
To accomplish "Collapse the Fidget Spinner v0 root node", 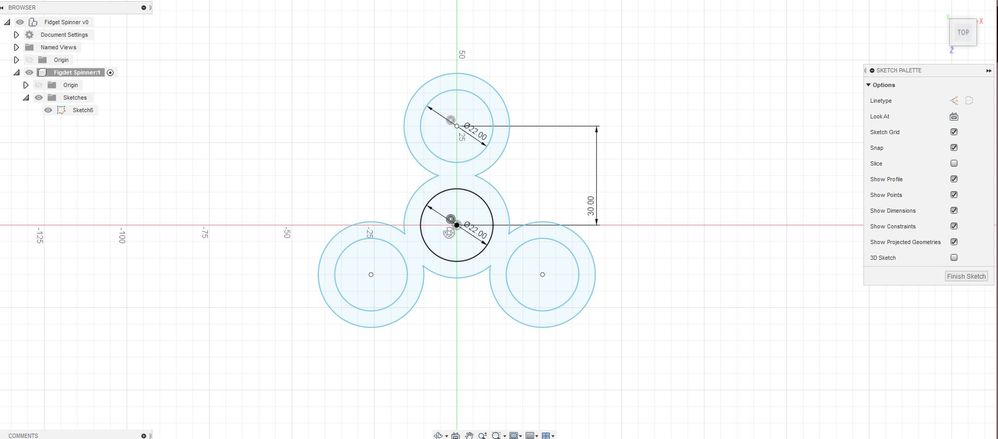I will point(8,22).
